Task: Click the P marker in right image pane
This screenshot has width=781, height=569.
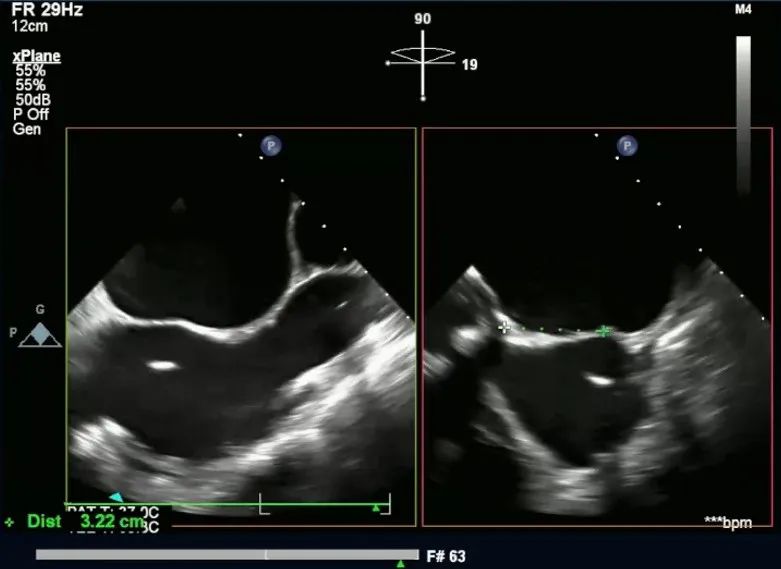Action: click(628, 146)
